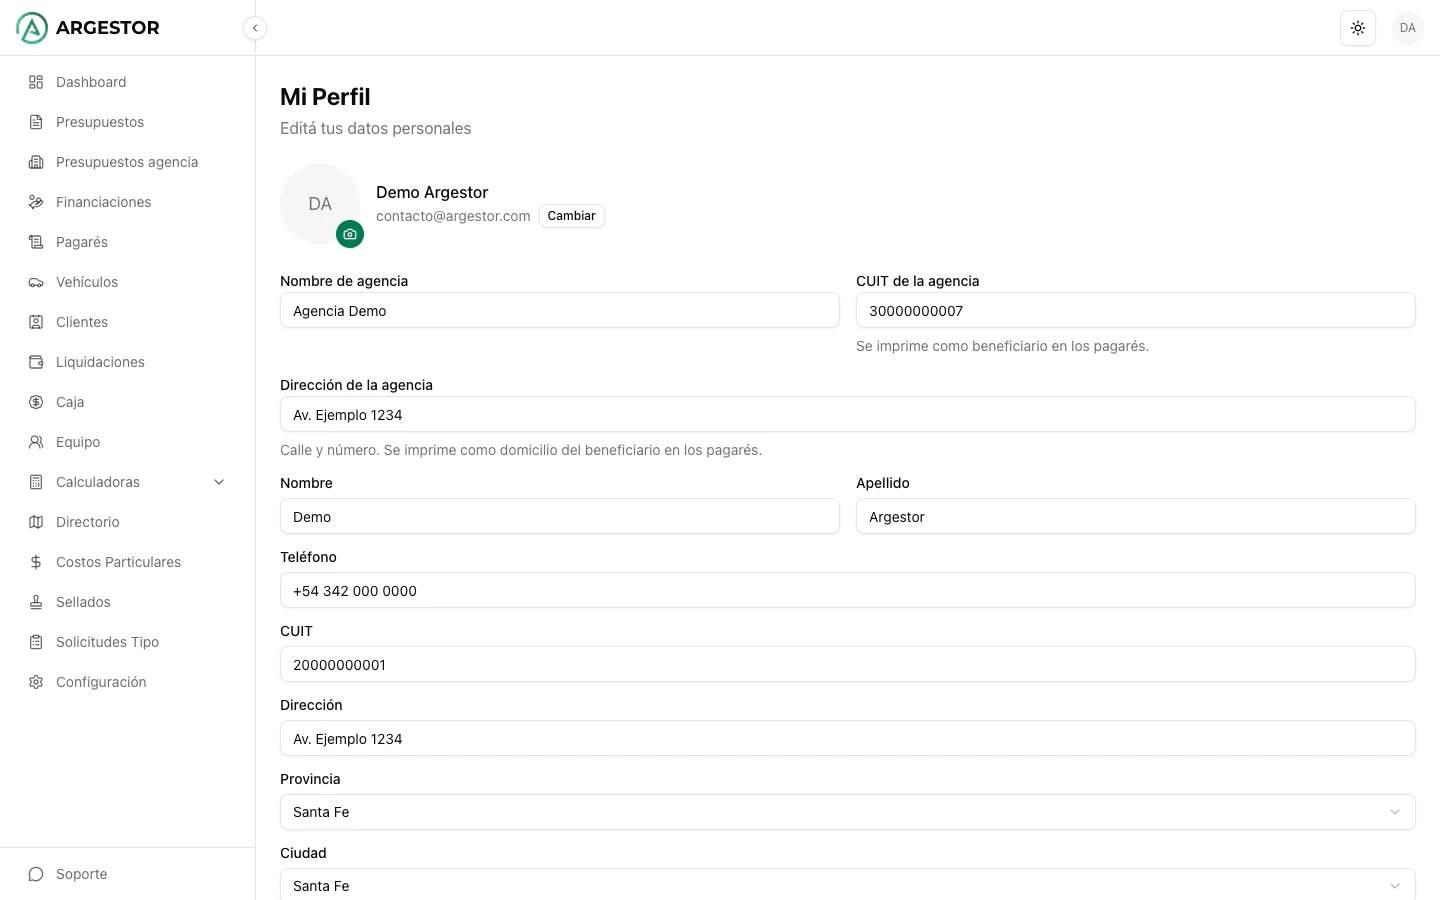Click the Sellados stamp icon

36,602
